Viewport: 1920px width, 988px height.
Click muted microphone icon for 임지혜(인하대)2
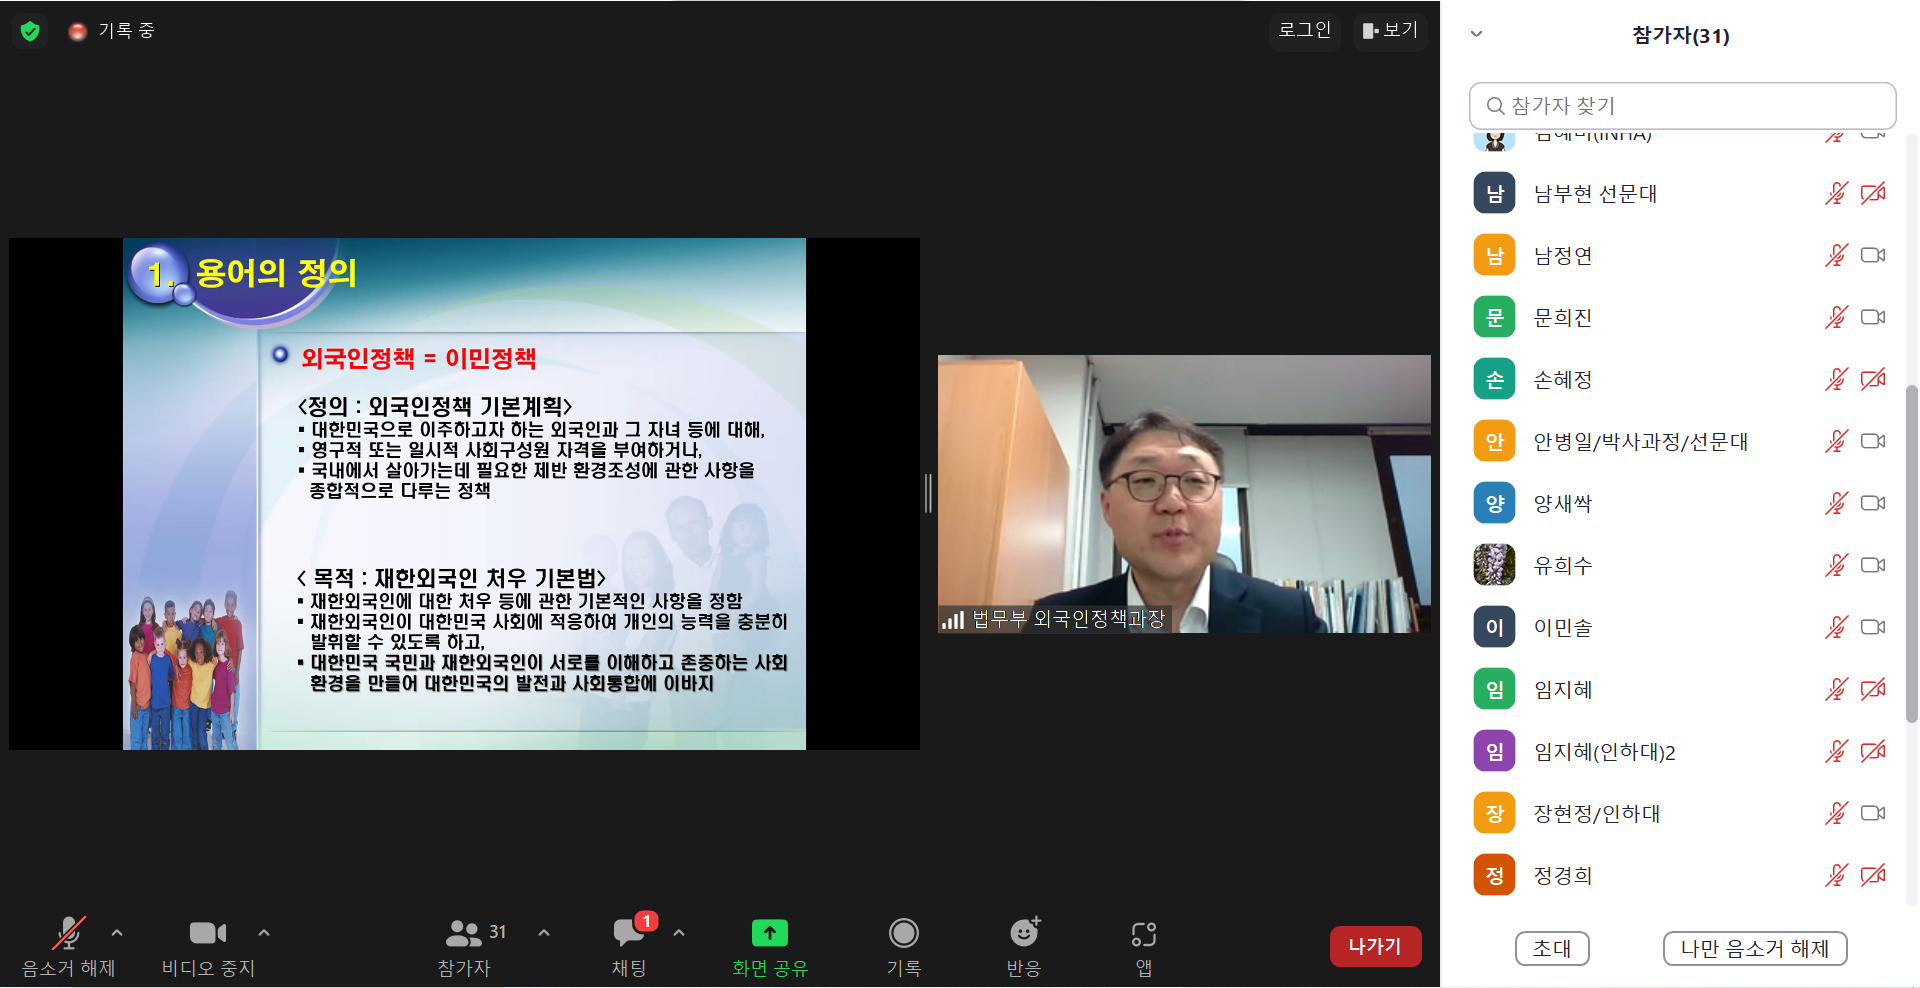[x=1836, y=751]
